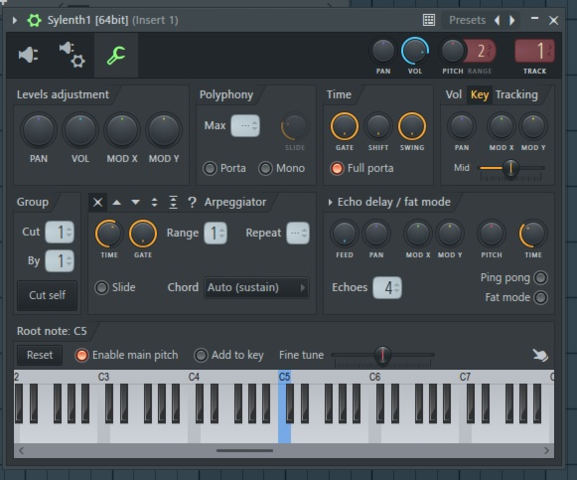Set arpeggiator to up-down sticky mode
The height and width of the screenshot is (480, 577).
(x=173, y=202)
